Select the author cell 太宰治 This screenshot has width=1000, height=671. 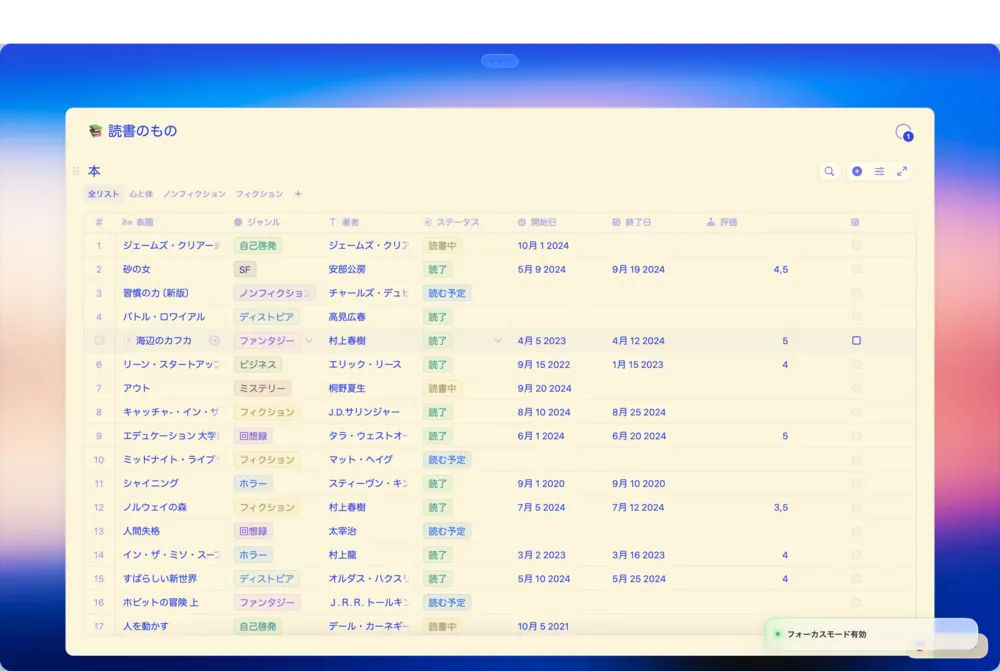(342, 531)
